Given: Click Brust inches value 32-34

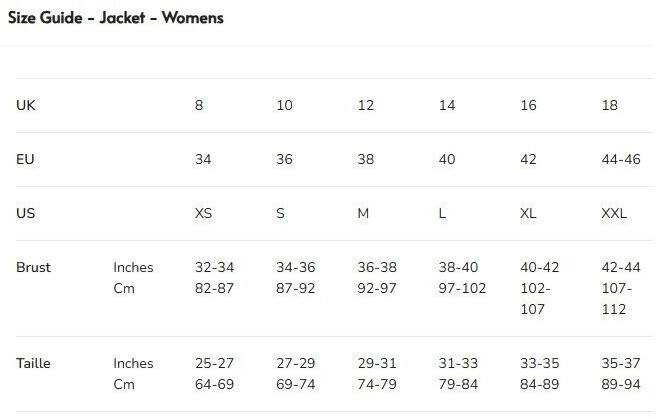Looking at the screenshot, I should tap(214, 268).
